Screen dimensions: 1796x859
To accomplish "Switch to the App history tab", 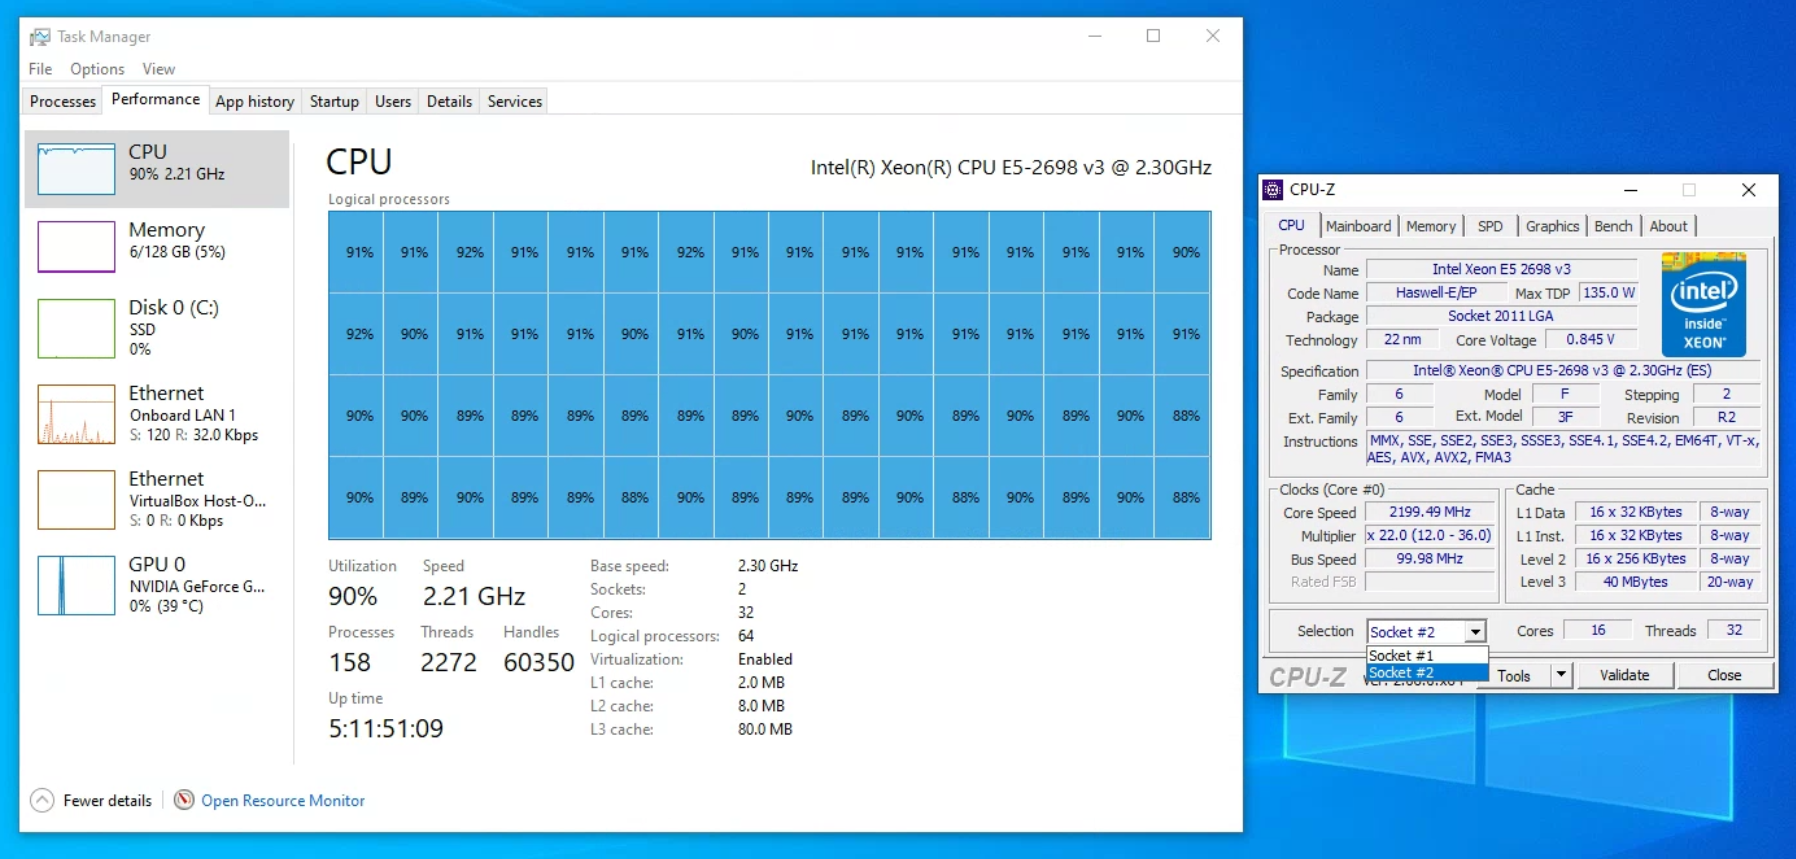I will [x=254, y=101].
